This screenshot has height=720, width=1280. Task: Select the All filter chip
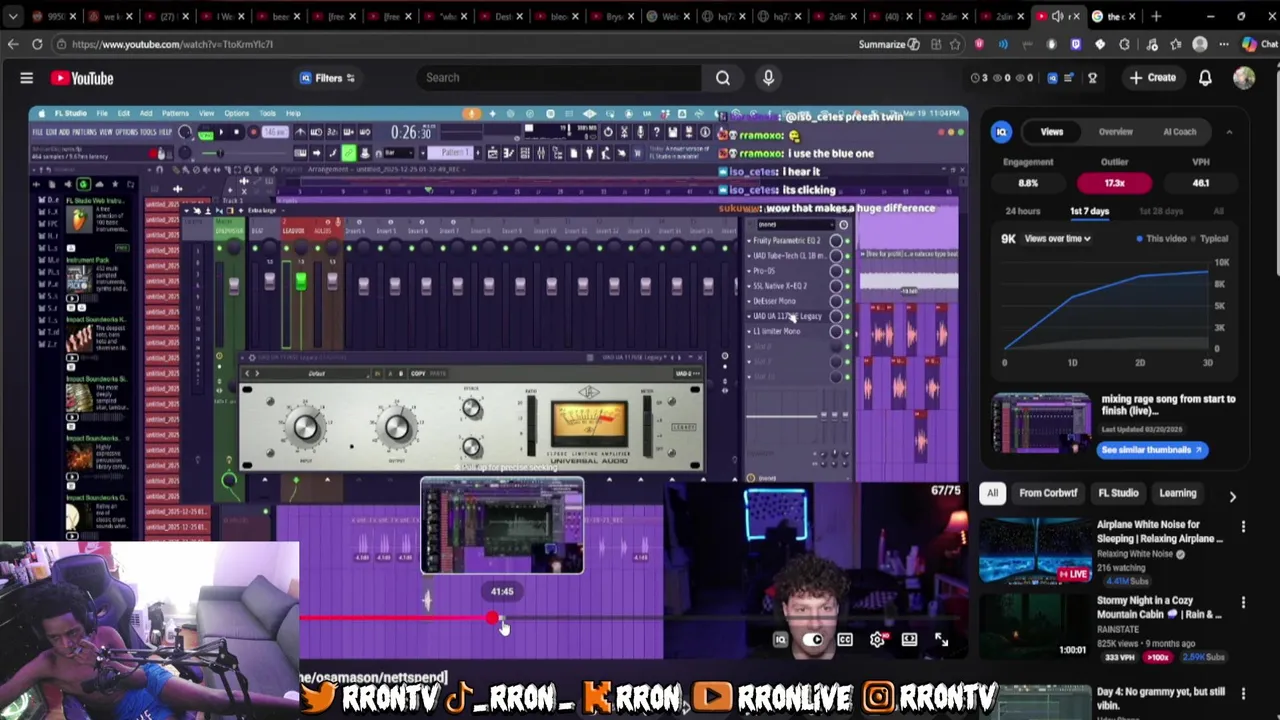pyautogui.click(x=992, y=493)
